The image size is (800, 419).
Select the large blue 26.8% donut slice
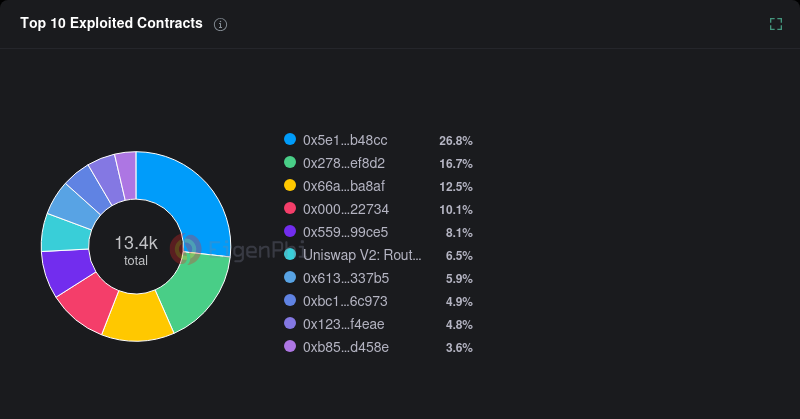pyautogui.click(x=195, y=198)
